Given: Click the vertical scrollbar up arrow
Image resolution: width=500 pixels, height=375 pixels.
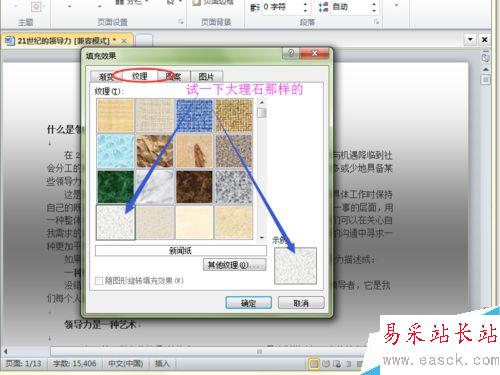Looking at the screenshot, I should click(x=486, y=69).
